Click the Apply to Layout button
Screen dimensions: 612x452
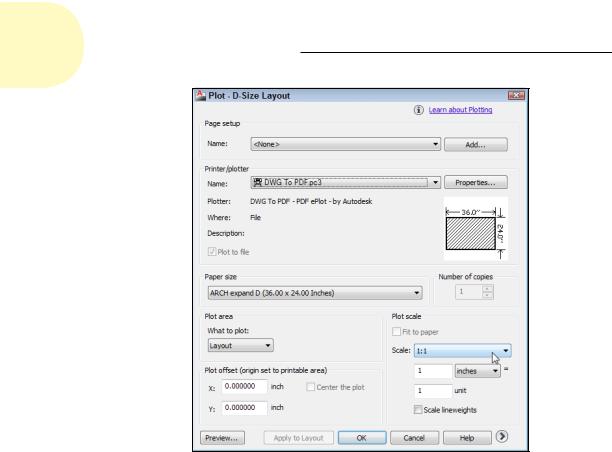click(299, 438)
